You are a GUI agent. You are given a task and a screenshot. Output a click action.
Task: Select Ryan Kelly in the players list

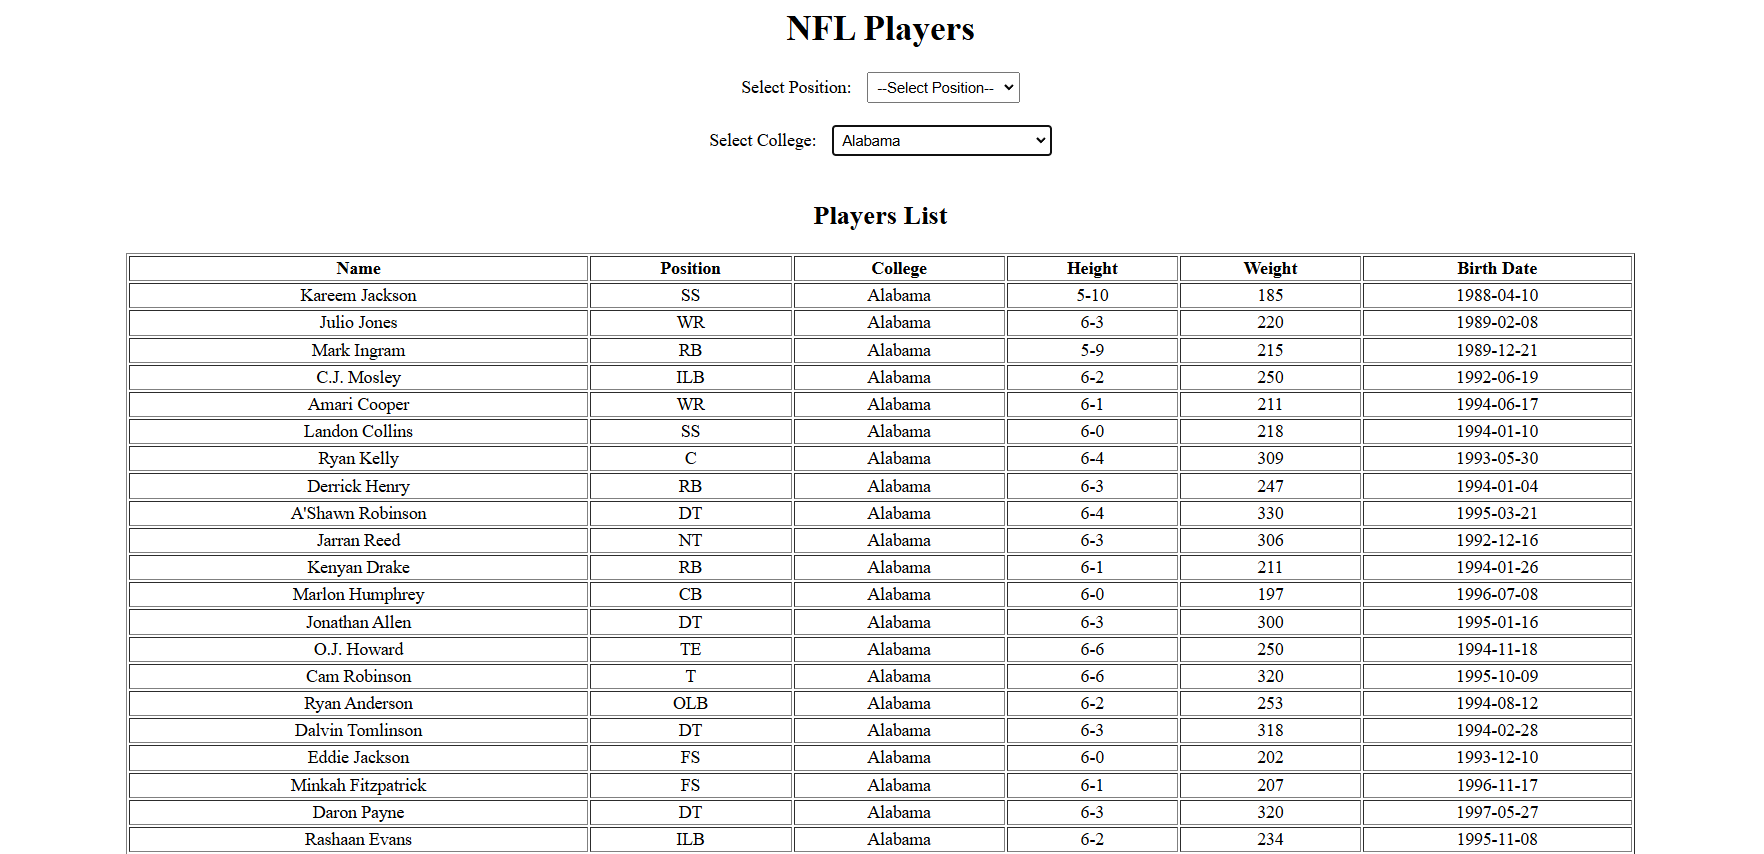coord(358,458)
